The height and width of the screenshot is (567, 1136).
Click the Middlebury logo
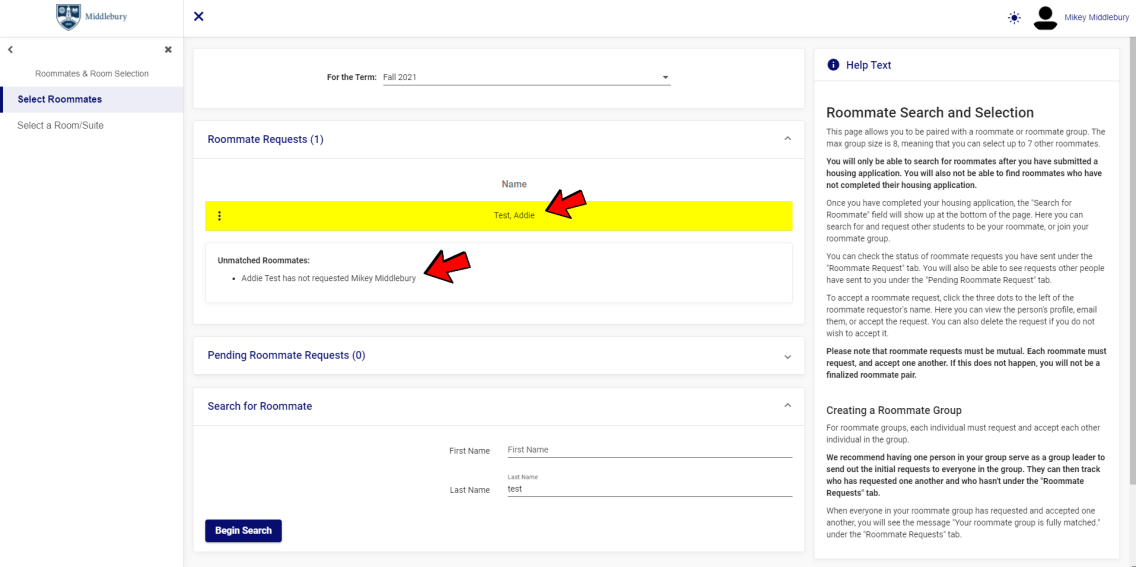coord(92,17)
